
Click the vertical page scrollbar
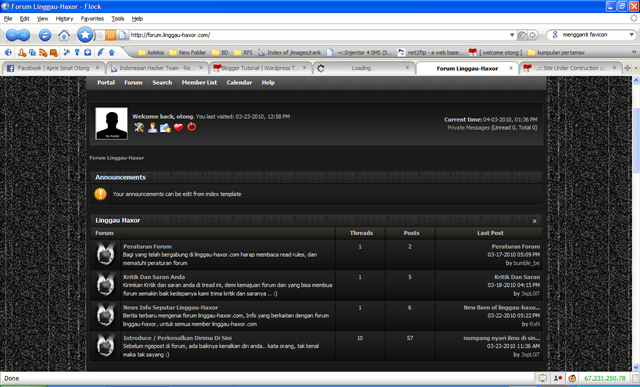point(636,224)
